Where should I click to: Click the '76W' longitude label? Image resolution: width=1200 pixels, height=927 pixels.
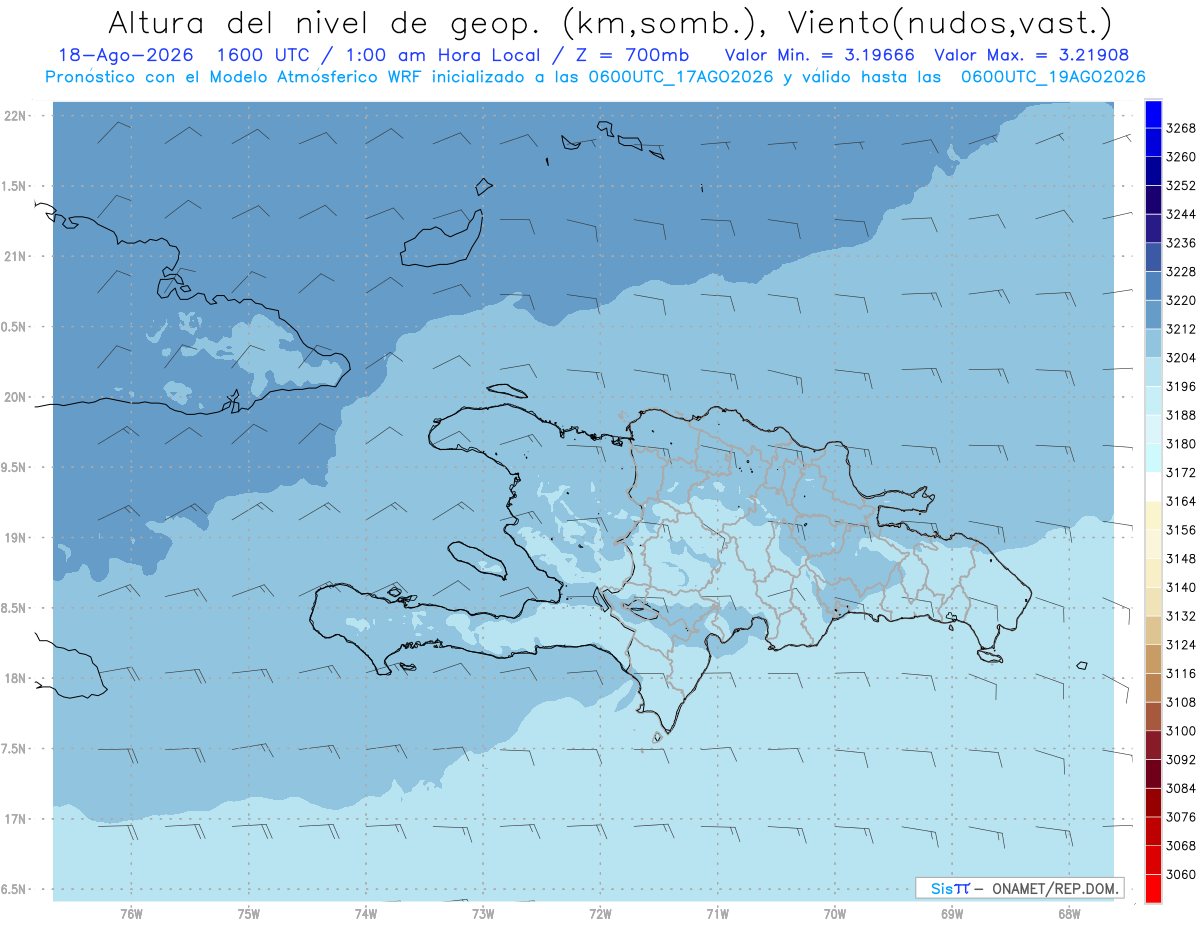[131, 914]
